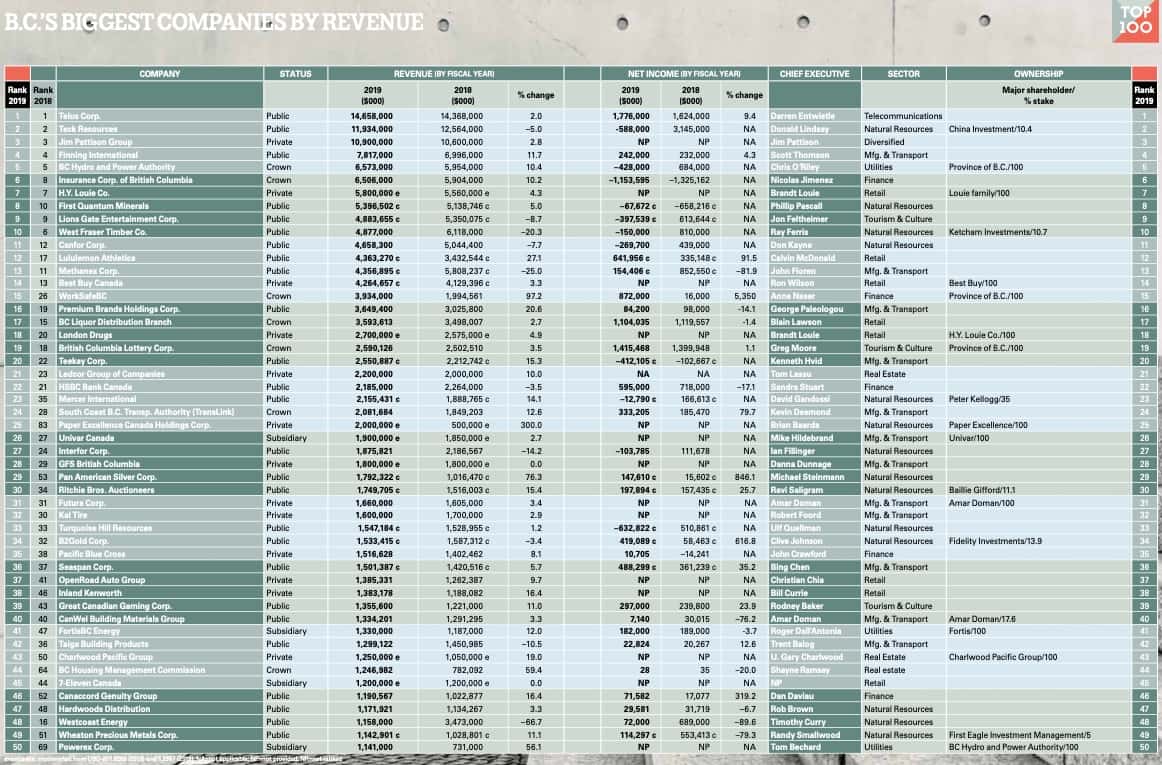Image resolution: width=1162 pixels, height=765 pixels.
Task: Click the NET INCOME header
Action: pyautogui.click(x=684, y=73)
